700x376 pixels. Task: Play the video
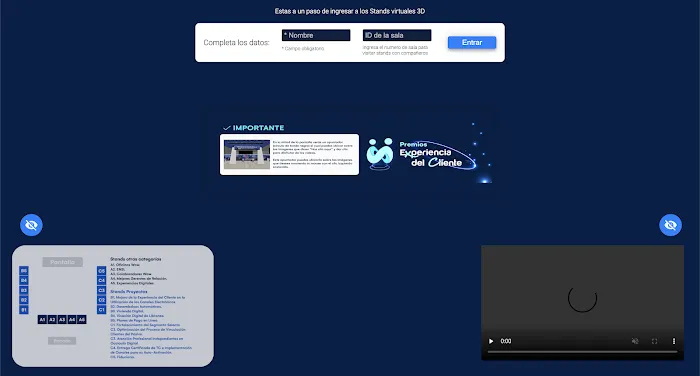(x=491, y=341)
